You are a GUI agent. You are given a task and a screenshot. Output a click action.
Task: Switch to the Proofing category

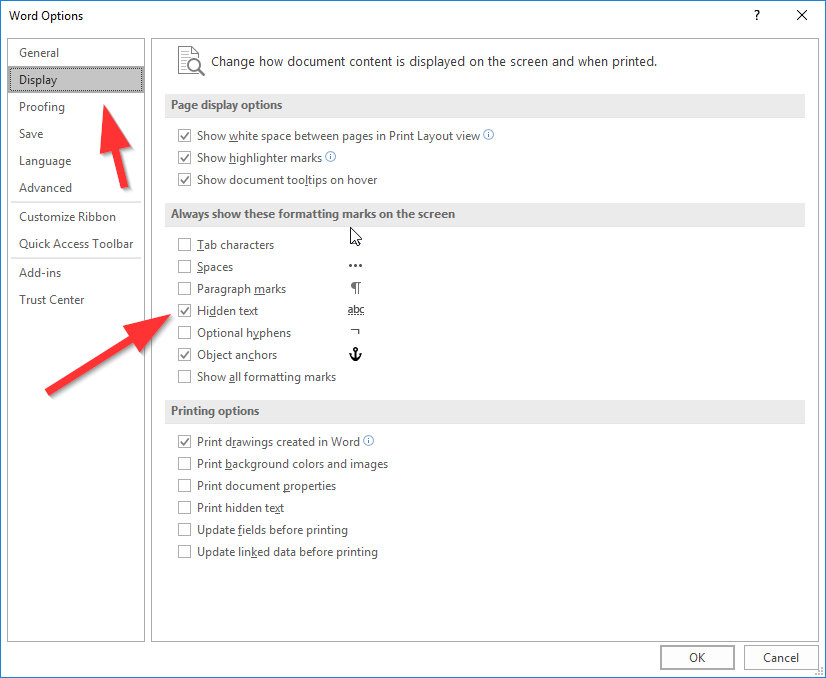point(76,107)
